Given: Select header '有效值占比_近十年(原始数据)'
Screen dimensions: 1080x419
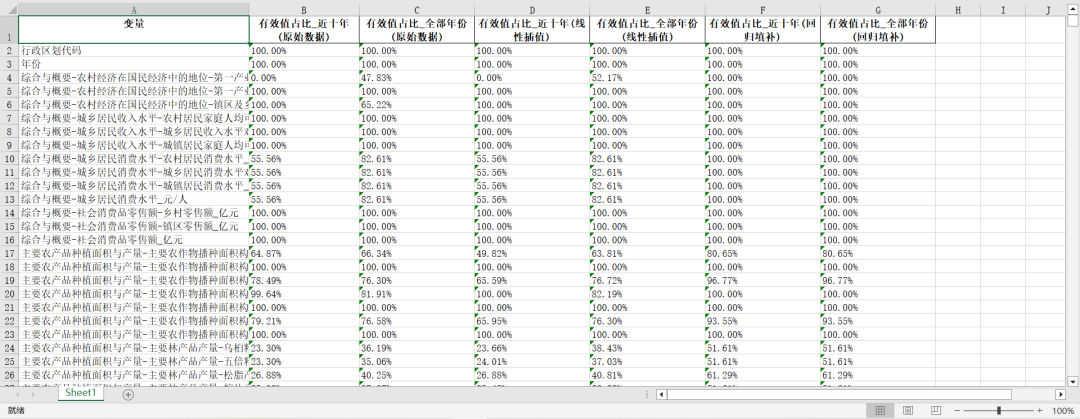Looking at the screenshot, I should (x=304, y=30).
